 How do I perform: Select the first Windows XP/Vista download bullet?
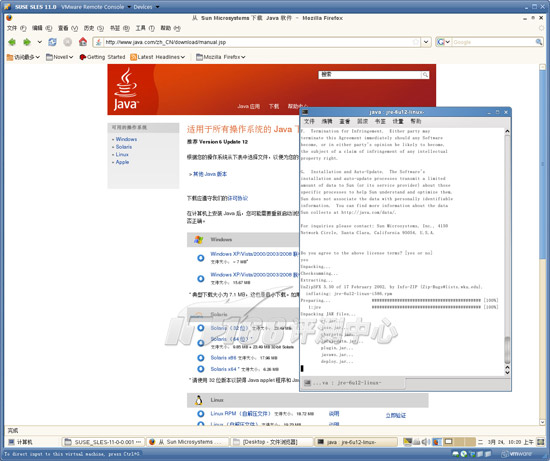201,258
